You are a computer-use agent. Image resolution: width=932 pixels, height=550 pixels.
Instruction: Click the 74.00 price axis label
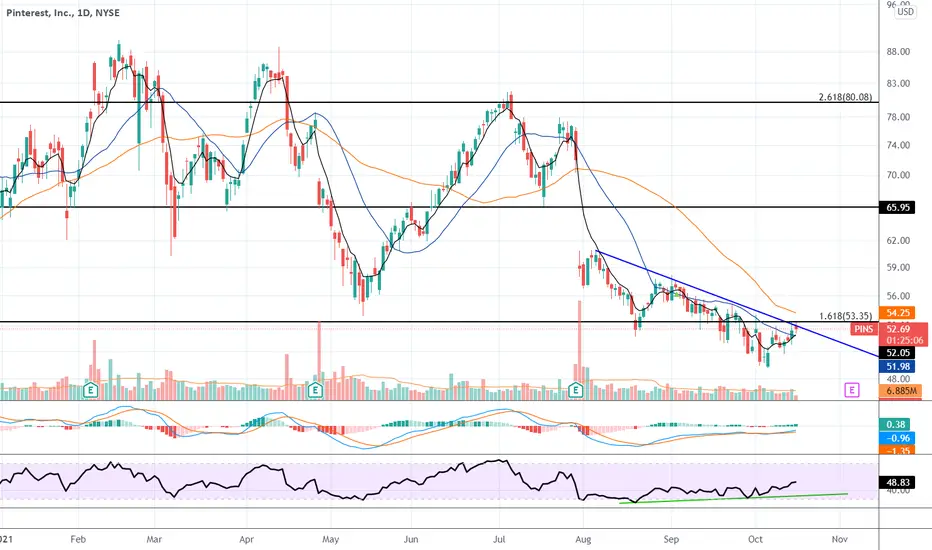pyautogui.click(x=898, y=145)
